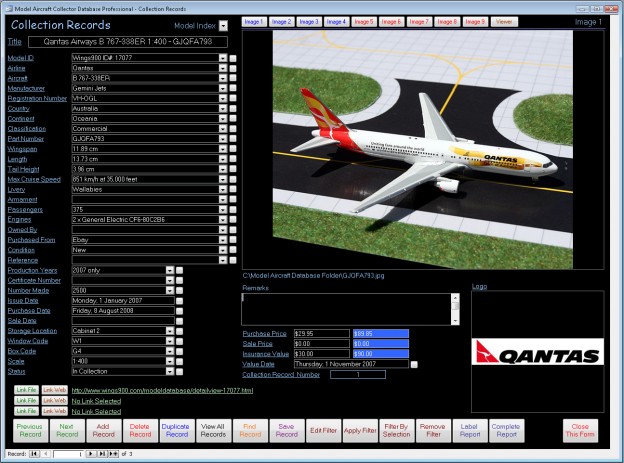Toggle checkbox beside Country field

[233, 109]
